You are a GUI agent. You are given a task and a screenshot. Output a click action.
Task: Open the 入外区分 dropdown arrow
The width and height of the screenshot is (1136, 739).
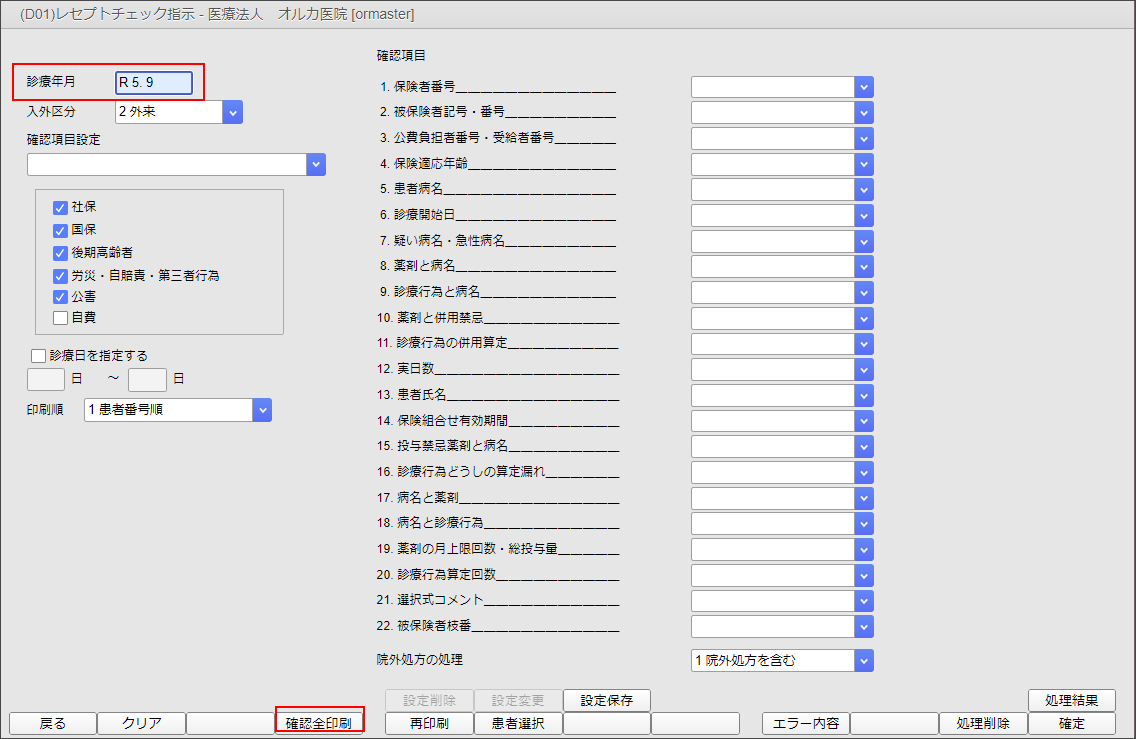pos(233,112)
